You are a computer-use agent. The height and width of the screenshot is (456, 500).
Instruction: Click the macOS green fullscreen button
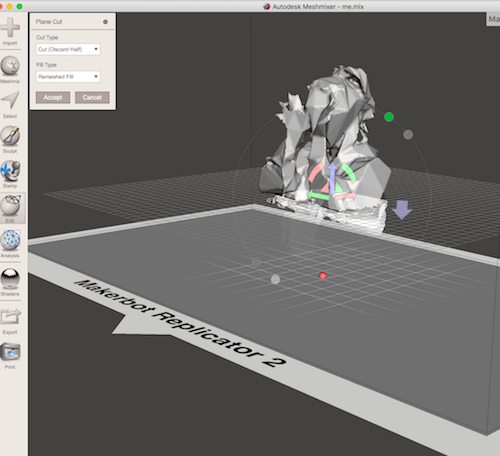19,6
